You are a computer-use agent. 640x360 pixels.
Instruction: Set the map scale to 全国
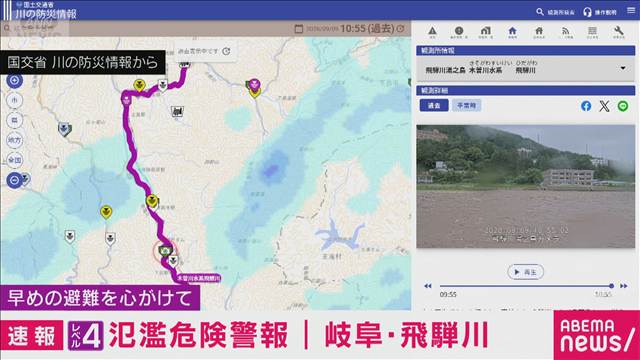tap(15, 160)
